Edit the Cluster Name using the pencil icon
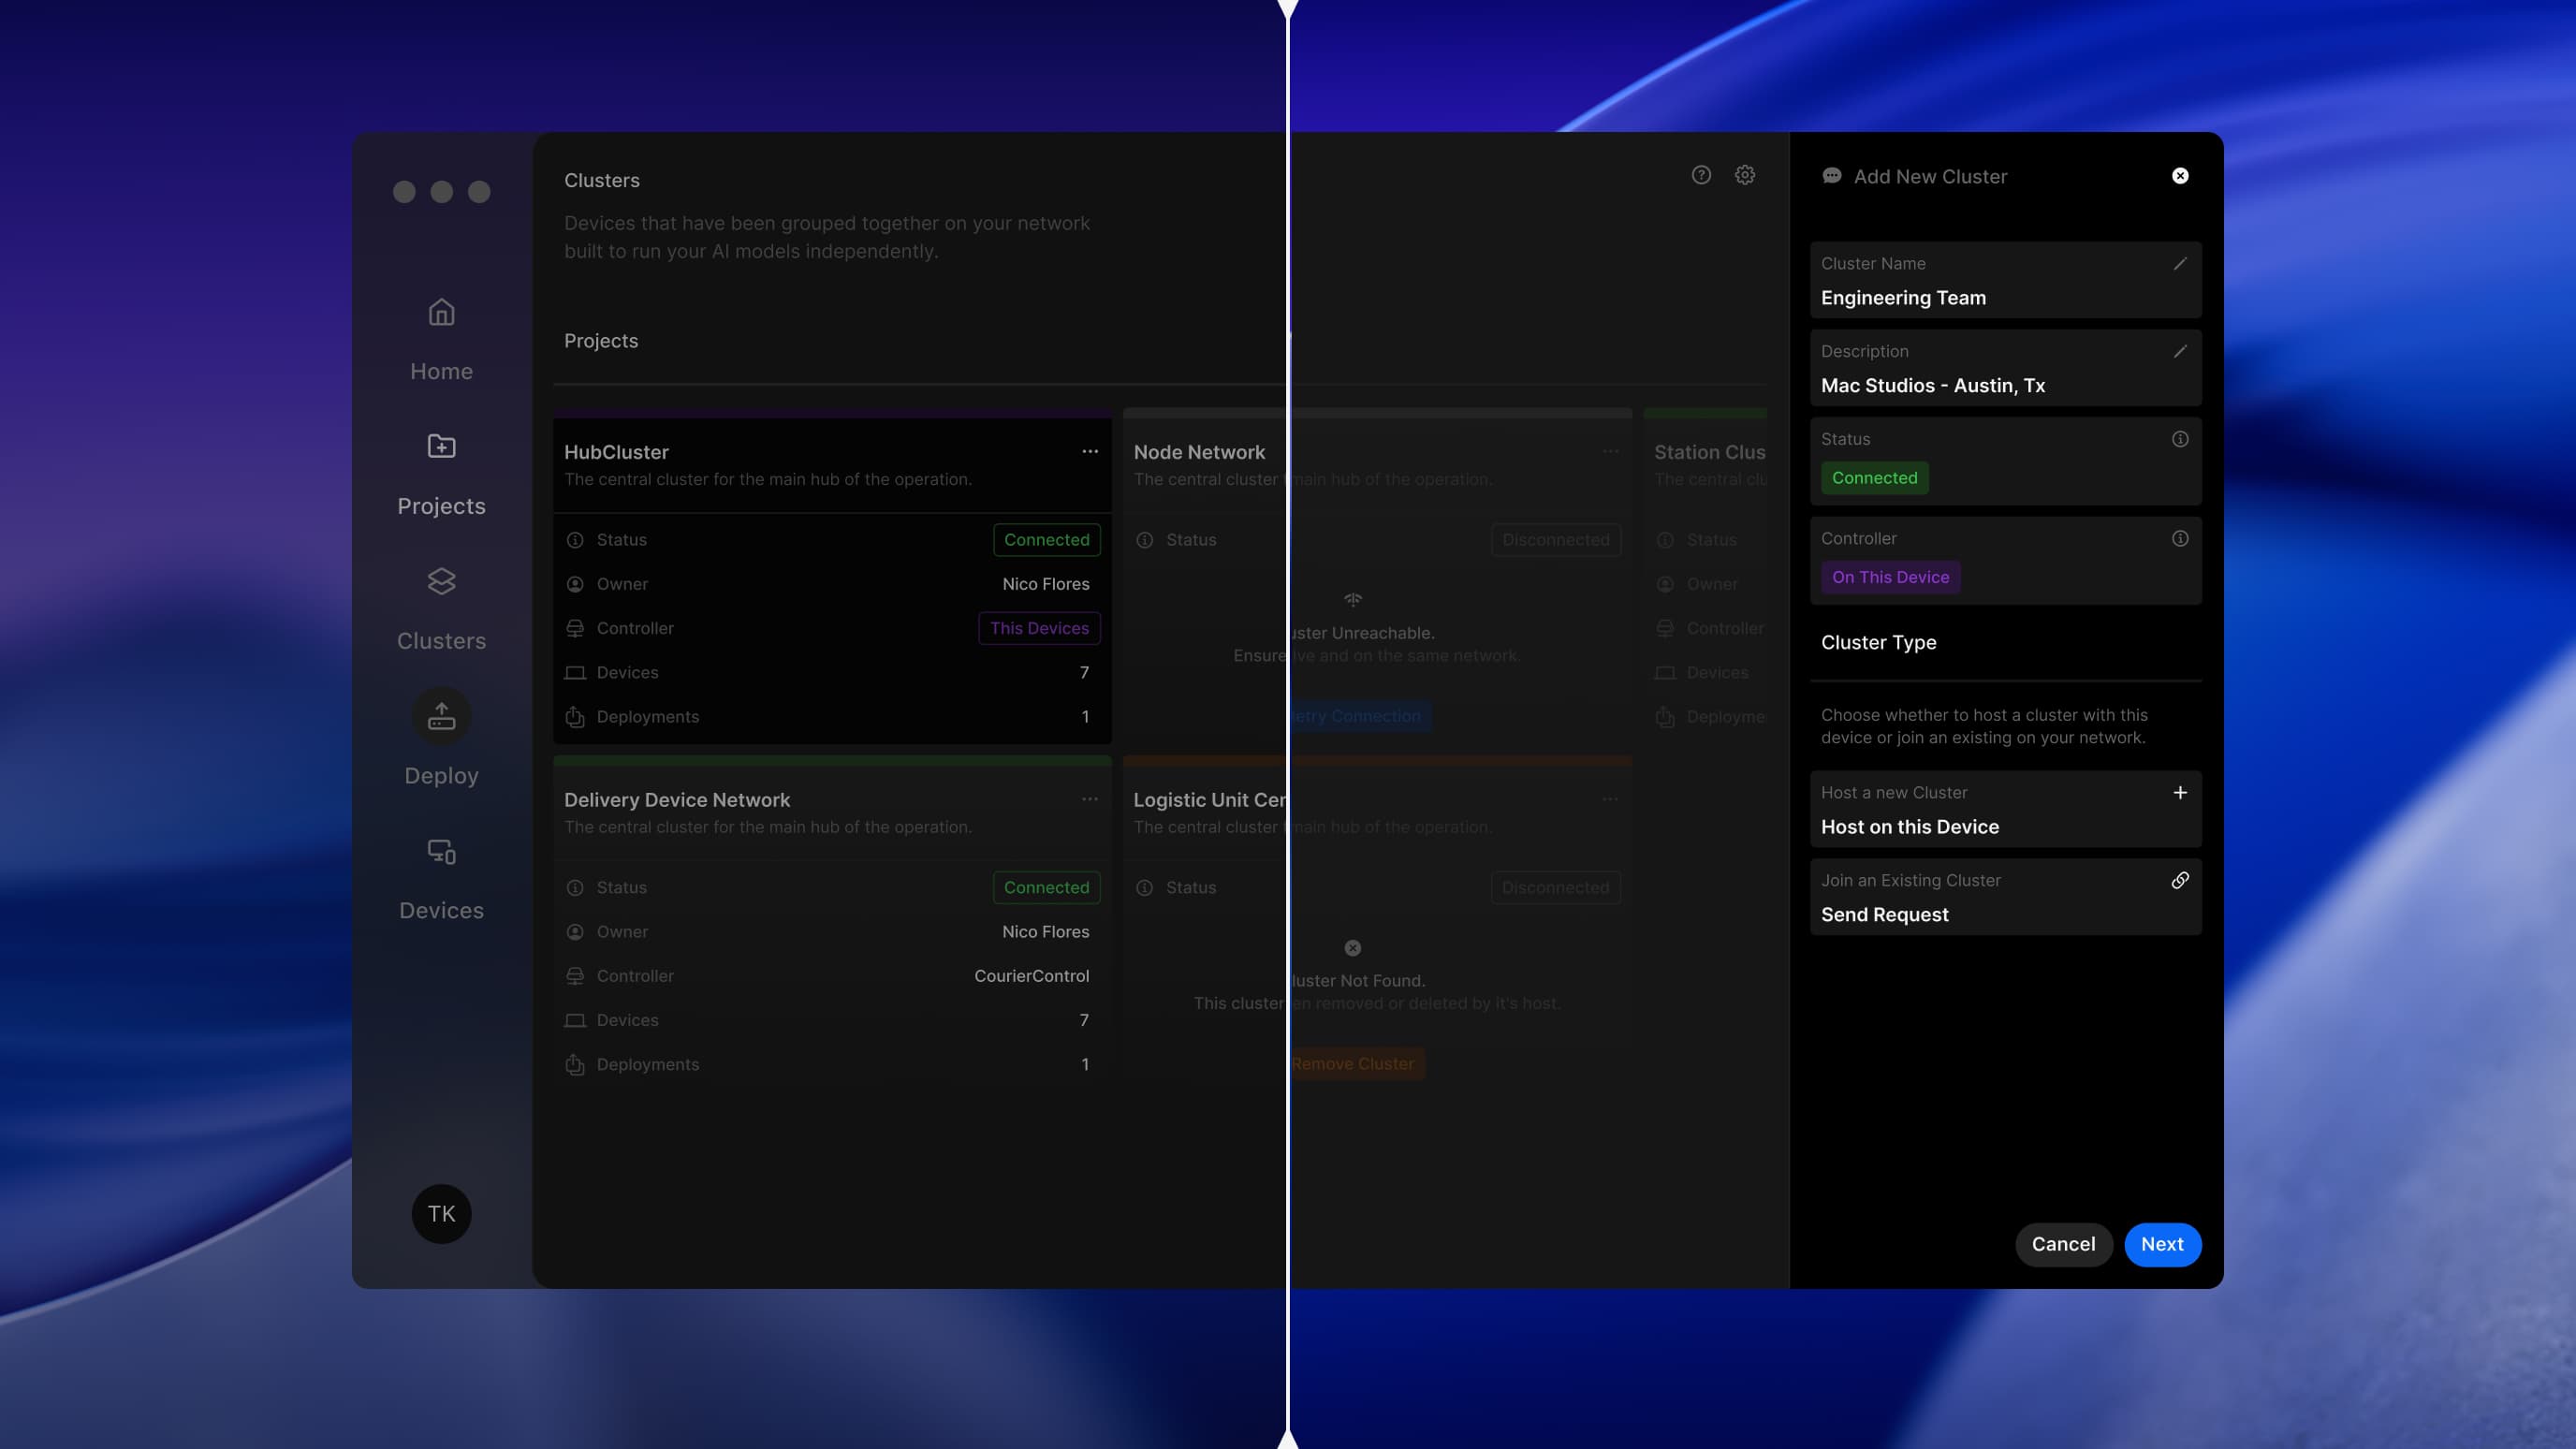 click(2181, 264)
